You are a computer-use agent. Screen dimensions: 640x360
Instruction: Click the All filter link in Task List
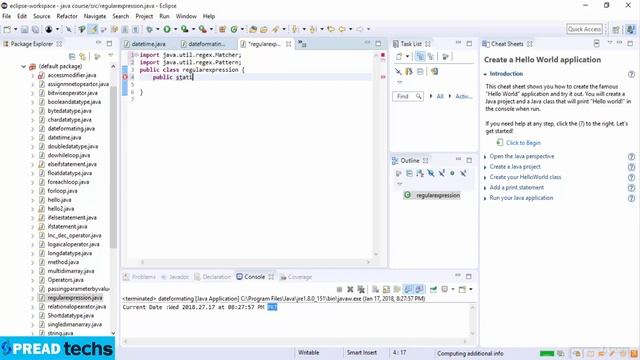(440, 97)
